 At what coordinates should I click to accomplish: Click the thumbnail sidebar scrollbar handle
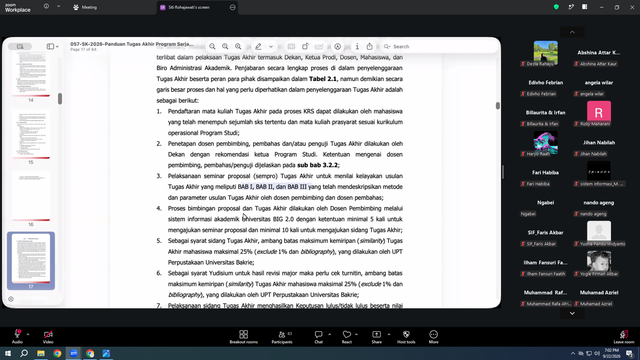coord(60,98)
